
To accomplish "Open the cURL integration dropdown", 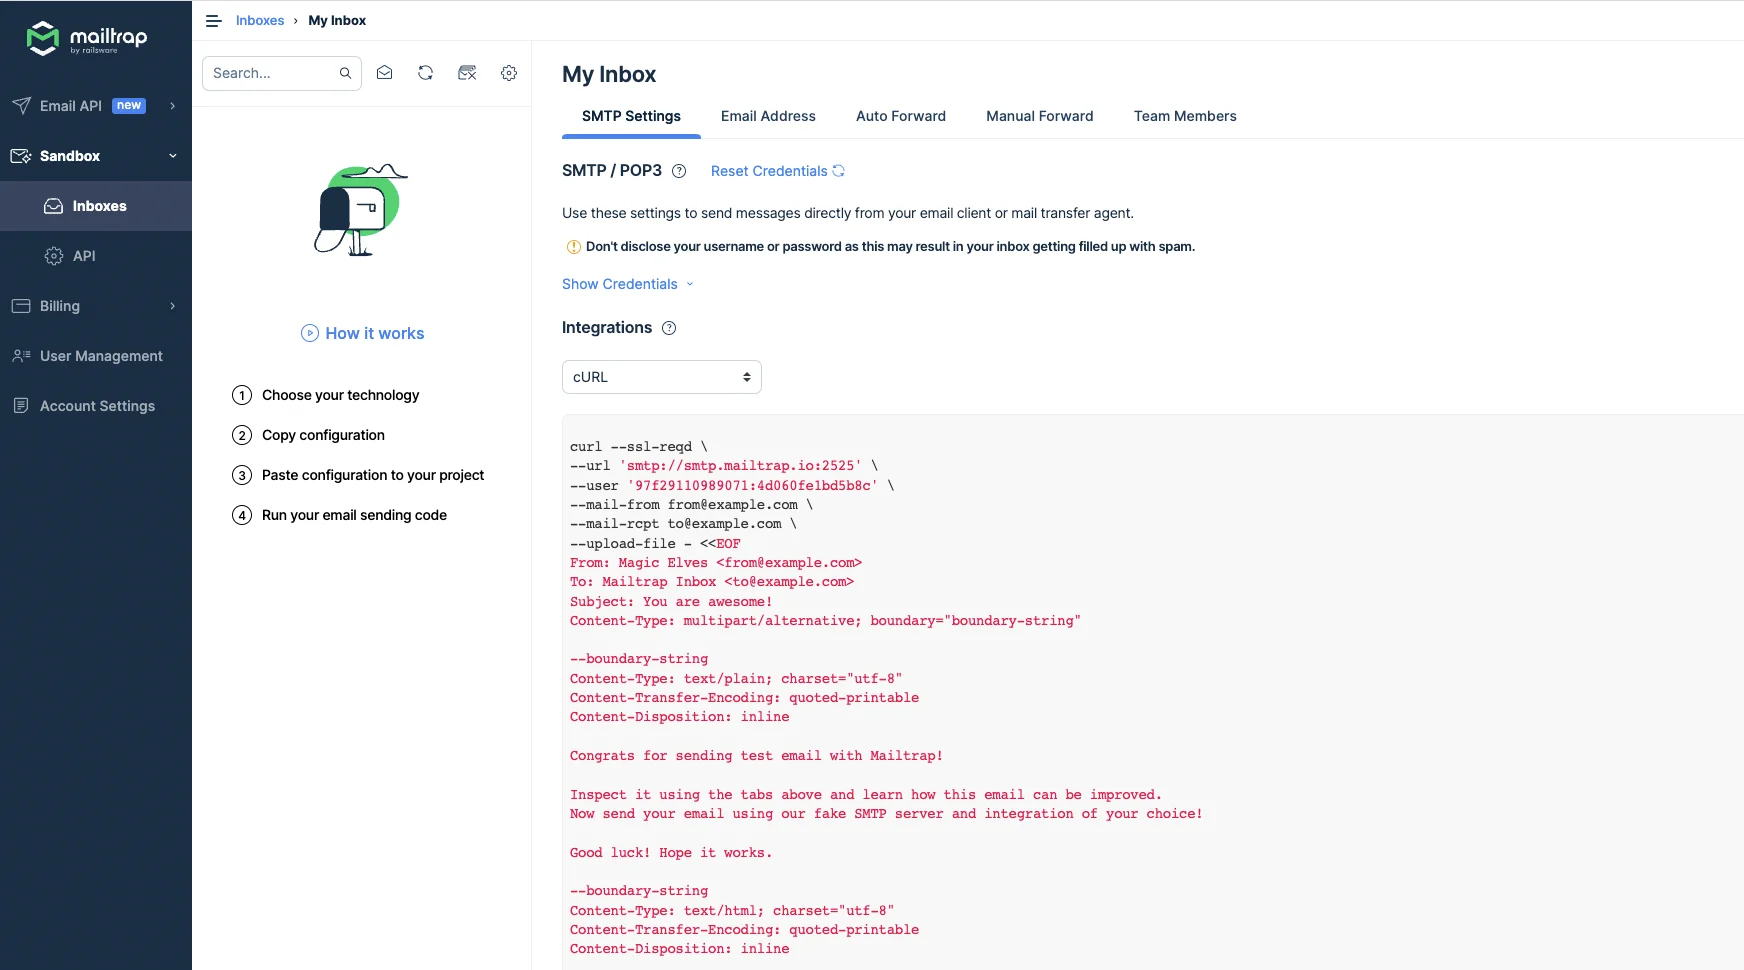I will coord(661,377).
